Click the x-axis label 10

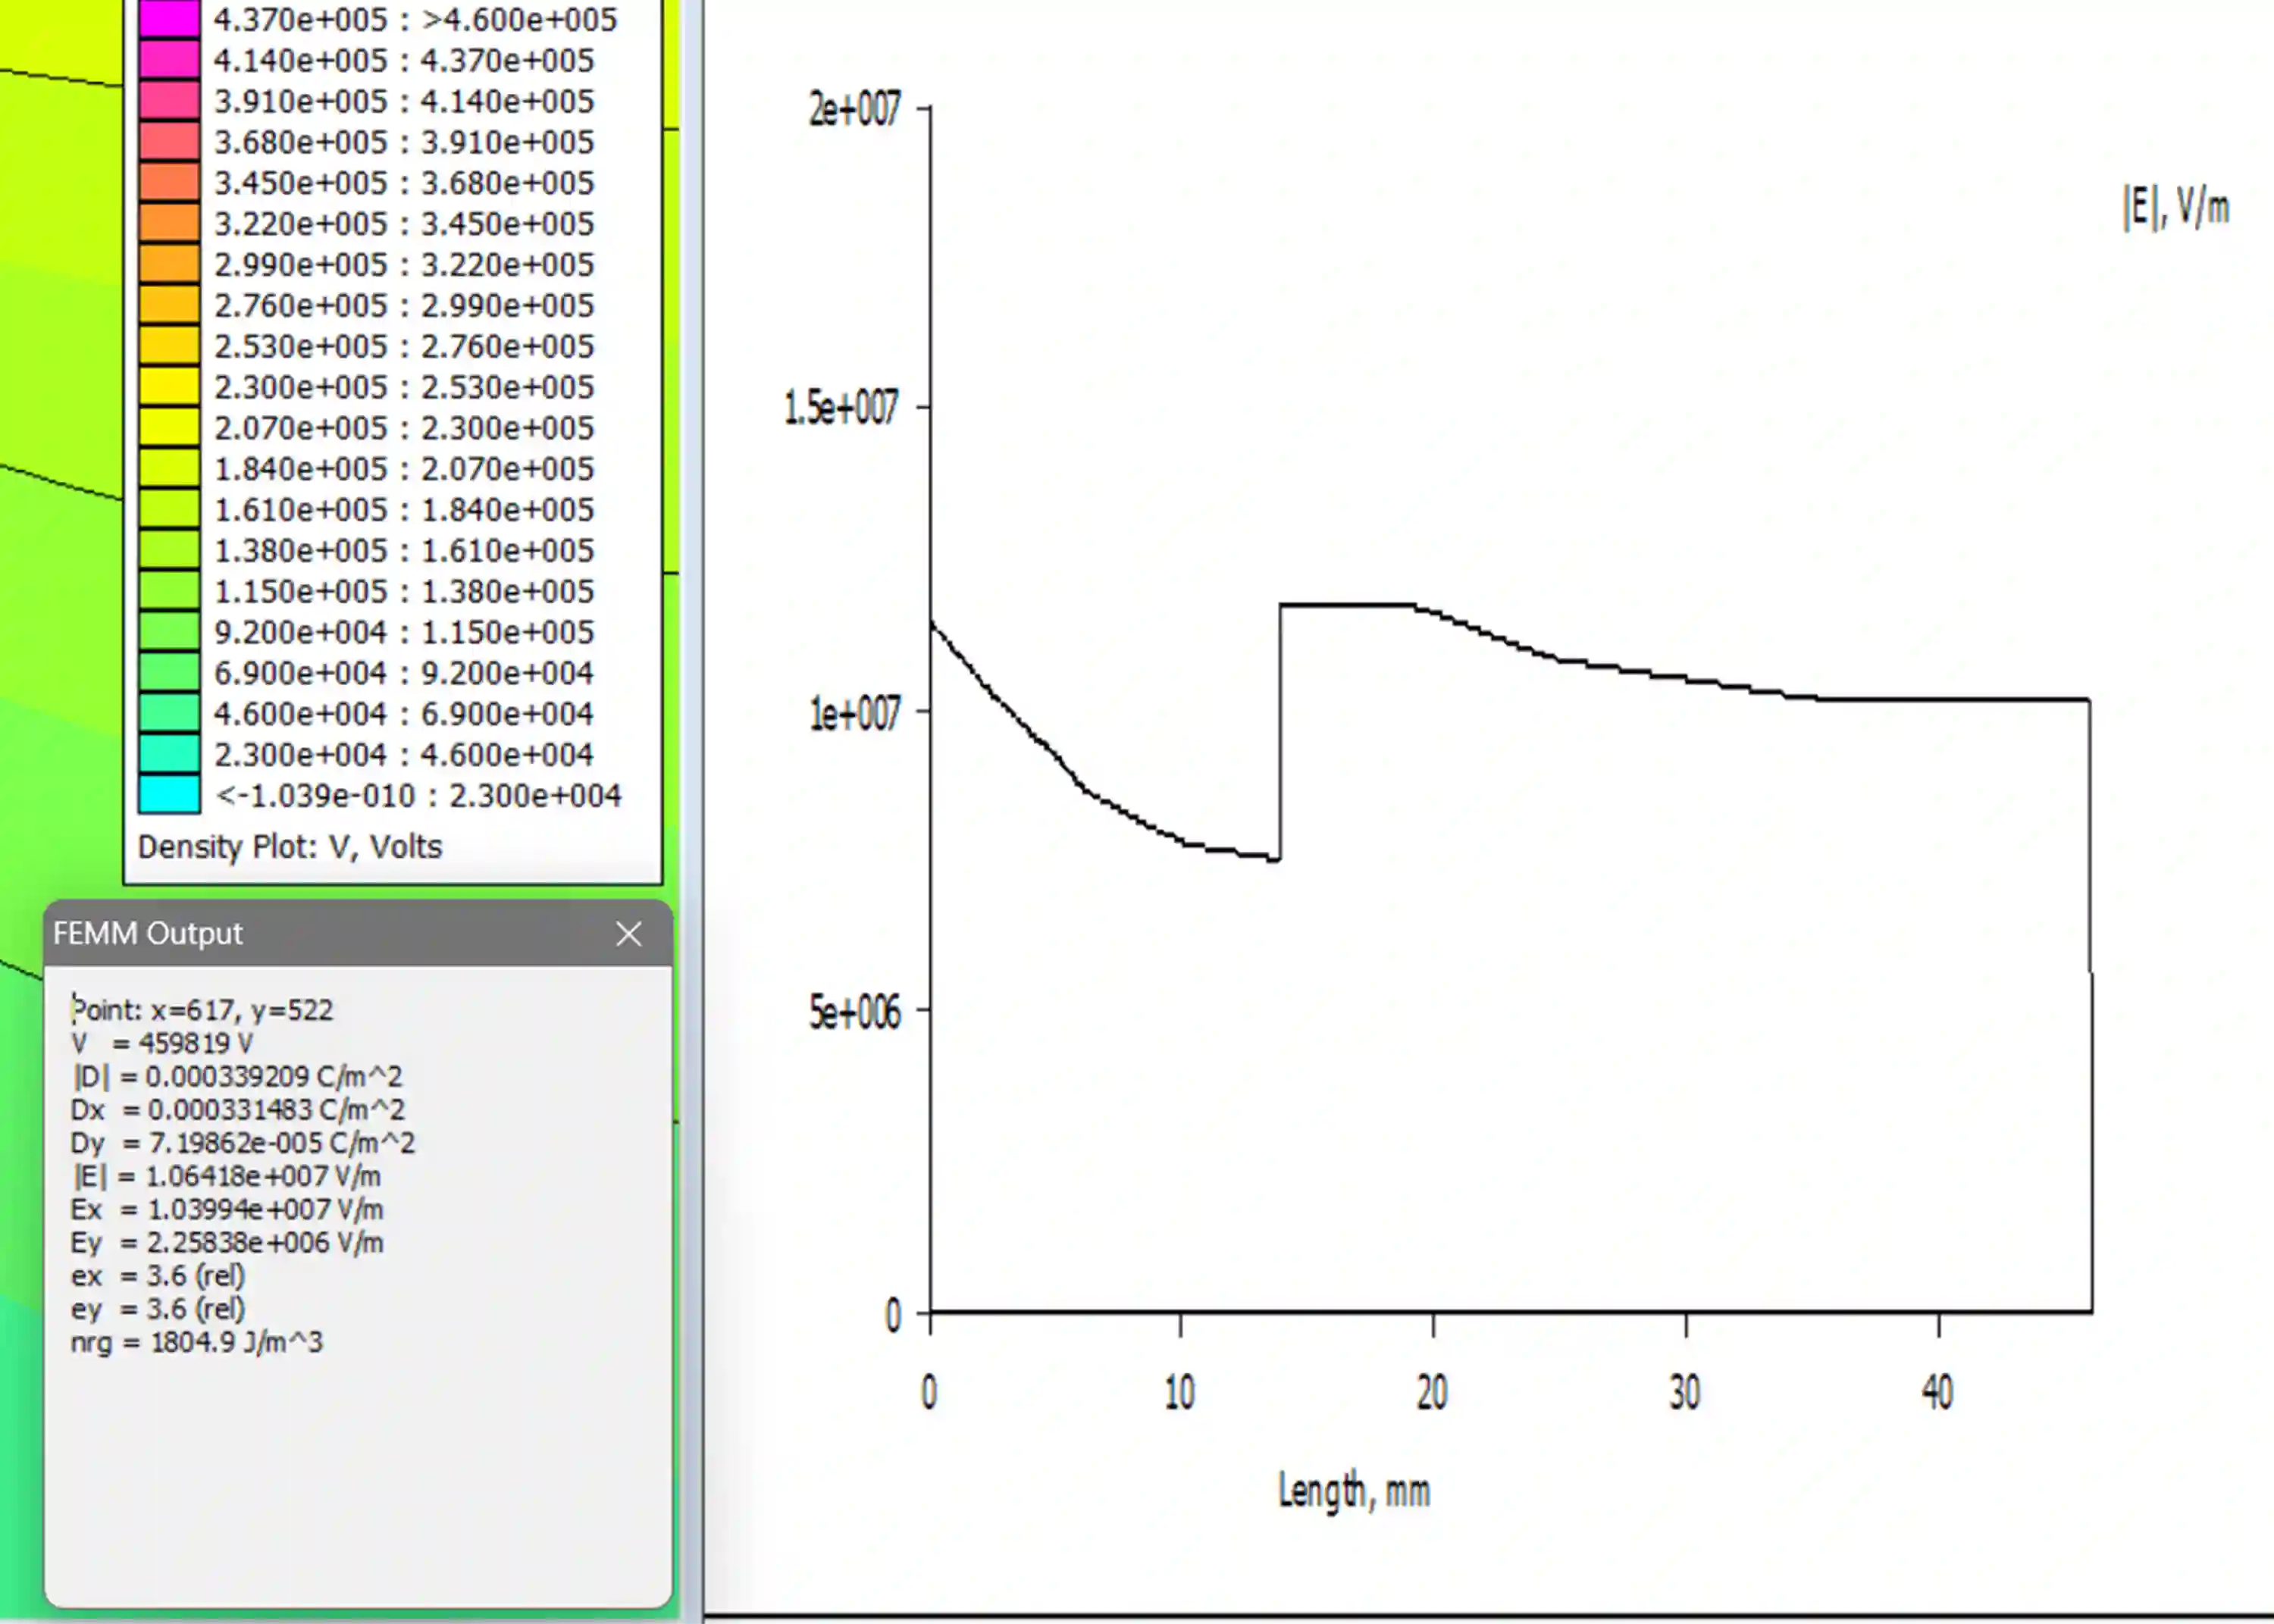point(1180,1392)
